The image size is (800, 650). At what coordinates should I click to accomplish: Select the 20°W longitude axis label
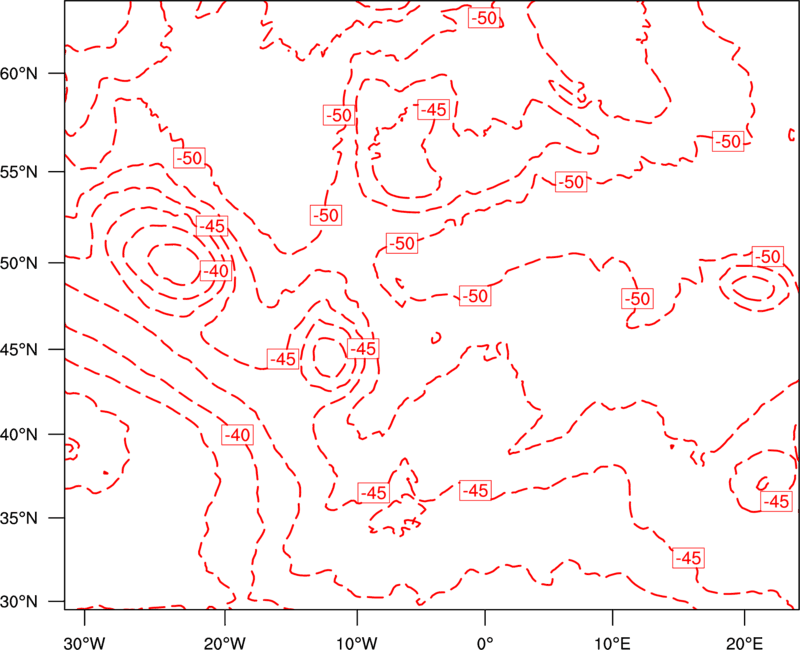(225, 643)
